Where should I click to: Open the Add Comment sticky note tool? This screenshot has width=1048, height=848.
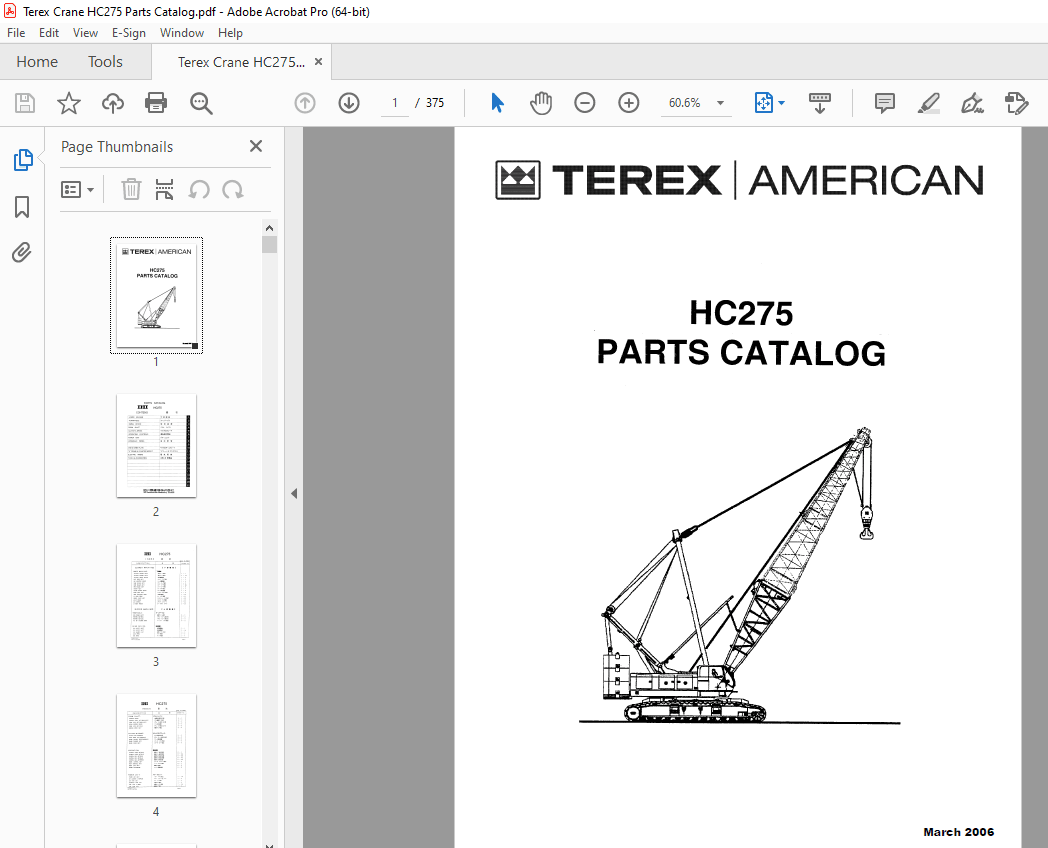point(884,103)
